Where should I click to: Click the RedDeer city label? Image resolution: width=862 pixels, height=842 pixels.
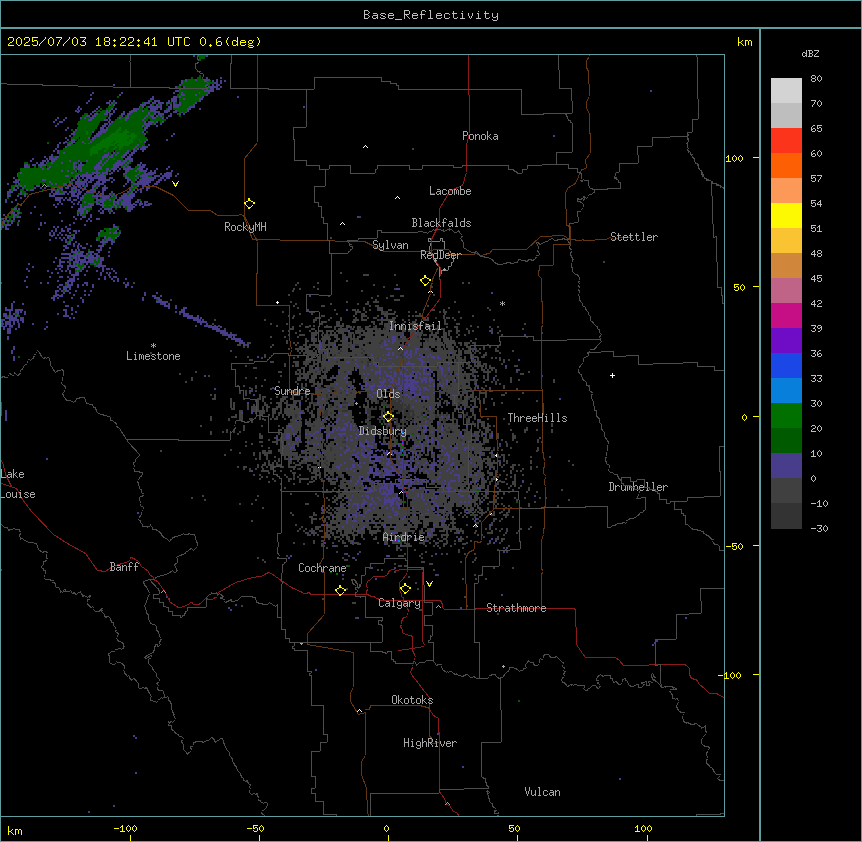tap(440, 255)
